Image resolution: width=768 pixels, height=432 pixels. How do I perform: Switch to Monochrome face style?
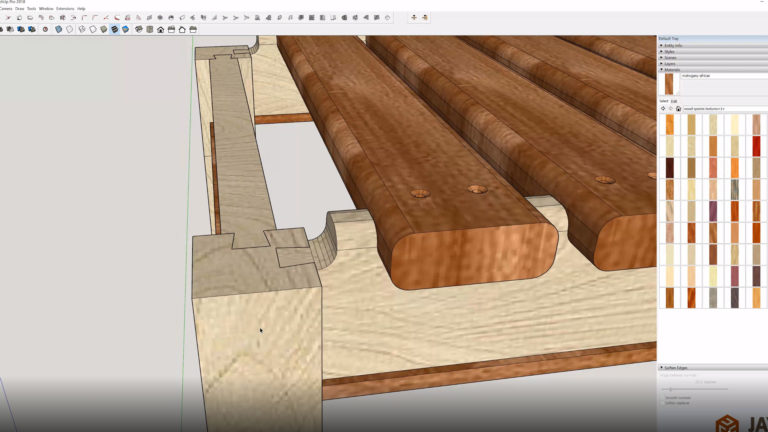point(125,29)
